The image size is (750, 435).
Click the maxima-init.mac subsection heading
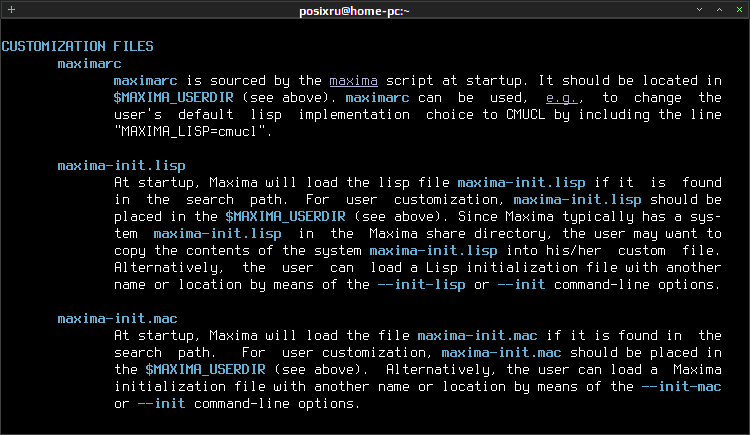(x=118, y=319)
